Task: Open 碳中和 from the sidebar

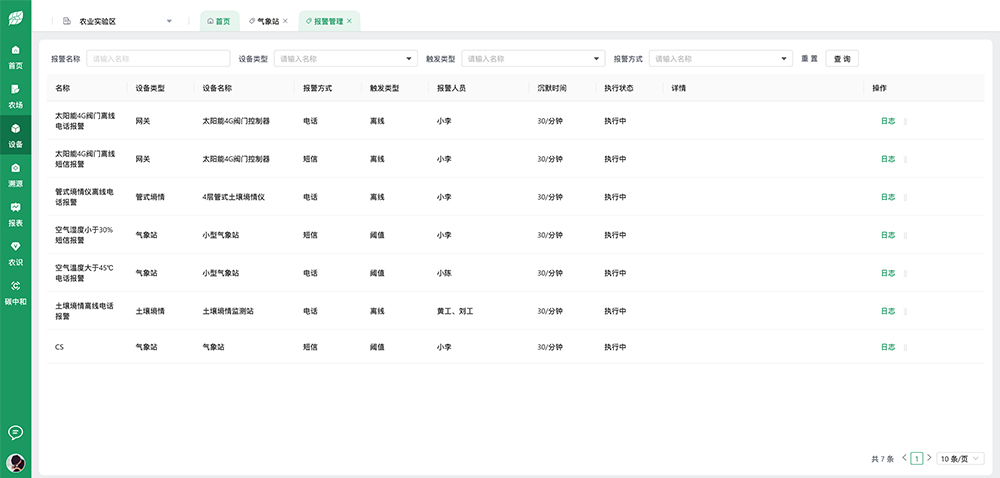Action: click(x=15, y=291)
